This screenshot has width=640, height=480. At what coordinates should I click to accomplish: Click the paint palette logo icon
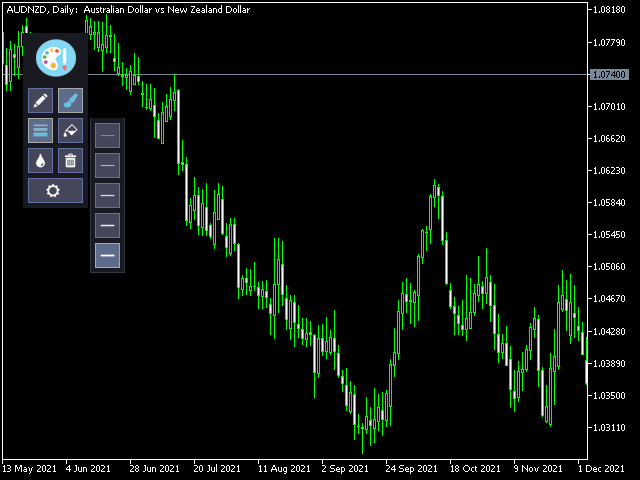(x=56, y=58)
